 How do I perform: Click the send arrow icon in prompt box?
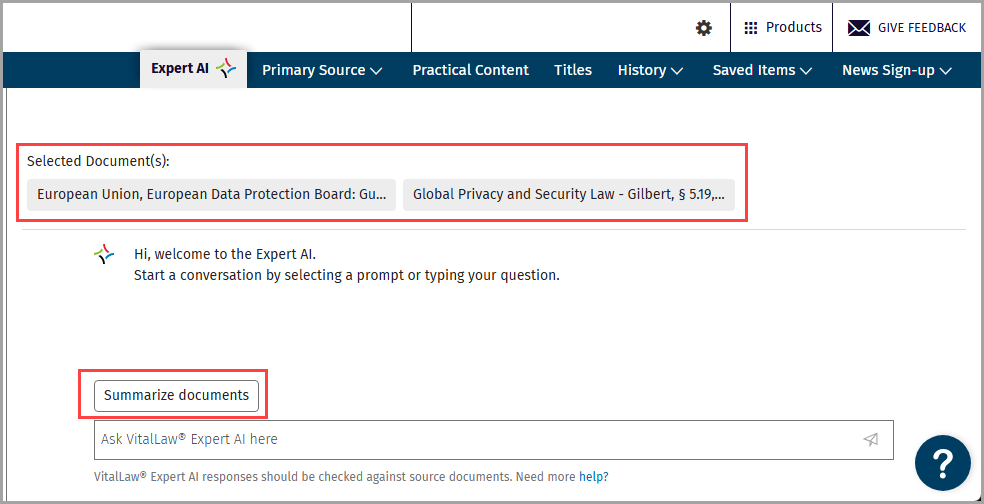coord(870,439)
